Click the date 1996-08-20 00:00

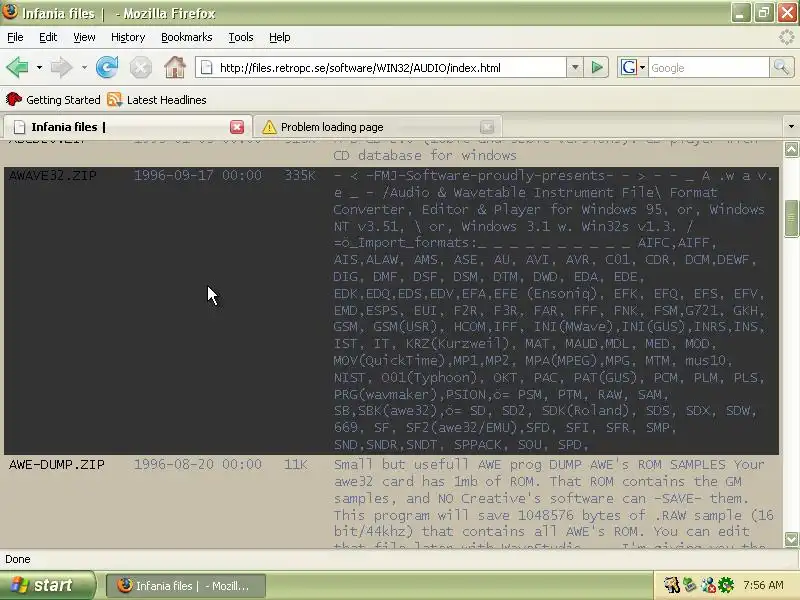[198, 464]
